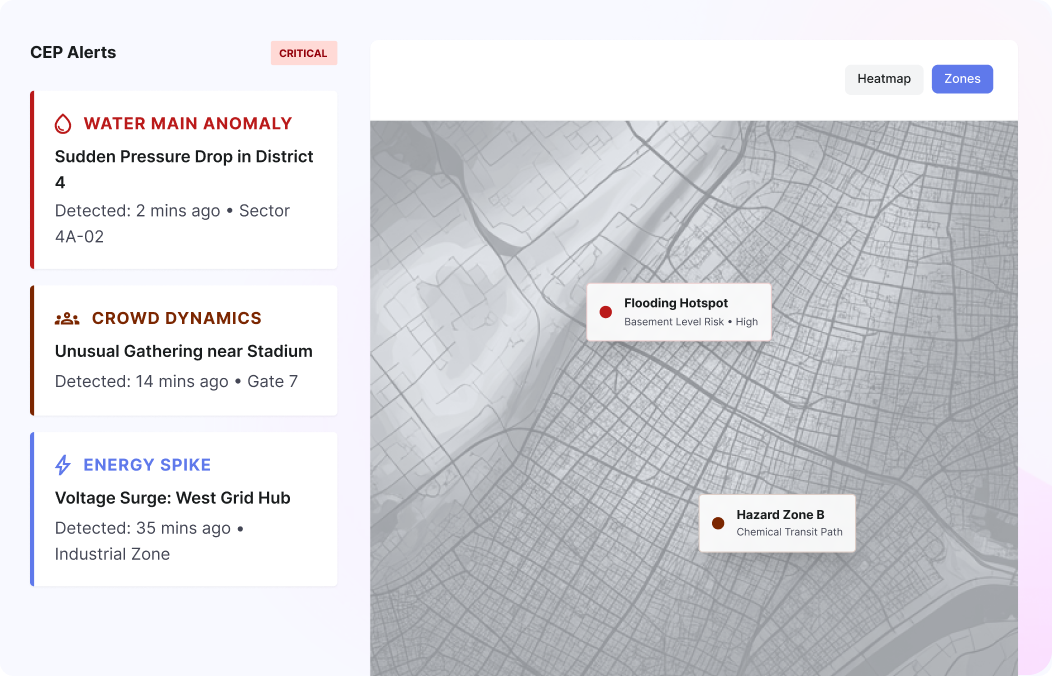Open the Energy Spike alert card
The width and height of the screenshot is (1052, 676).
[185, 507]
